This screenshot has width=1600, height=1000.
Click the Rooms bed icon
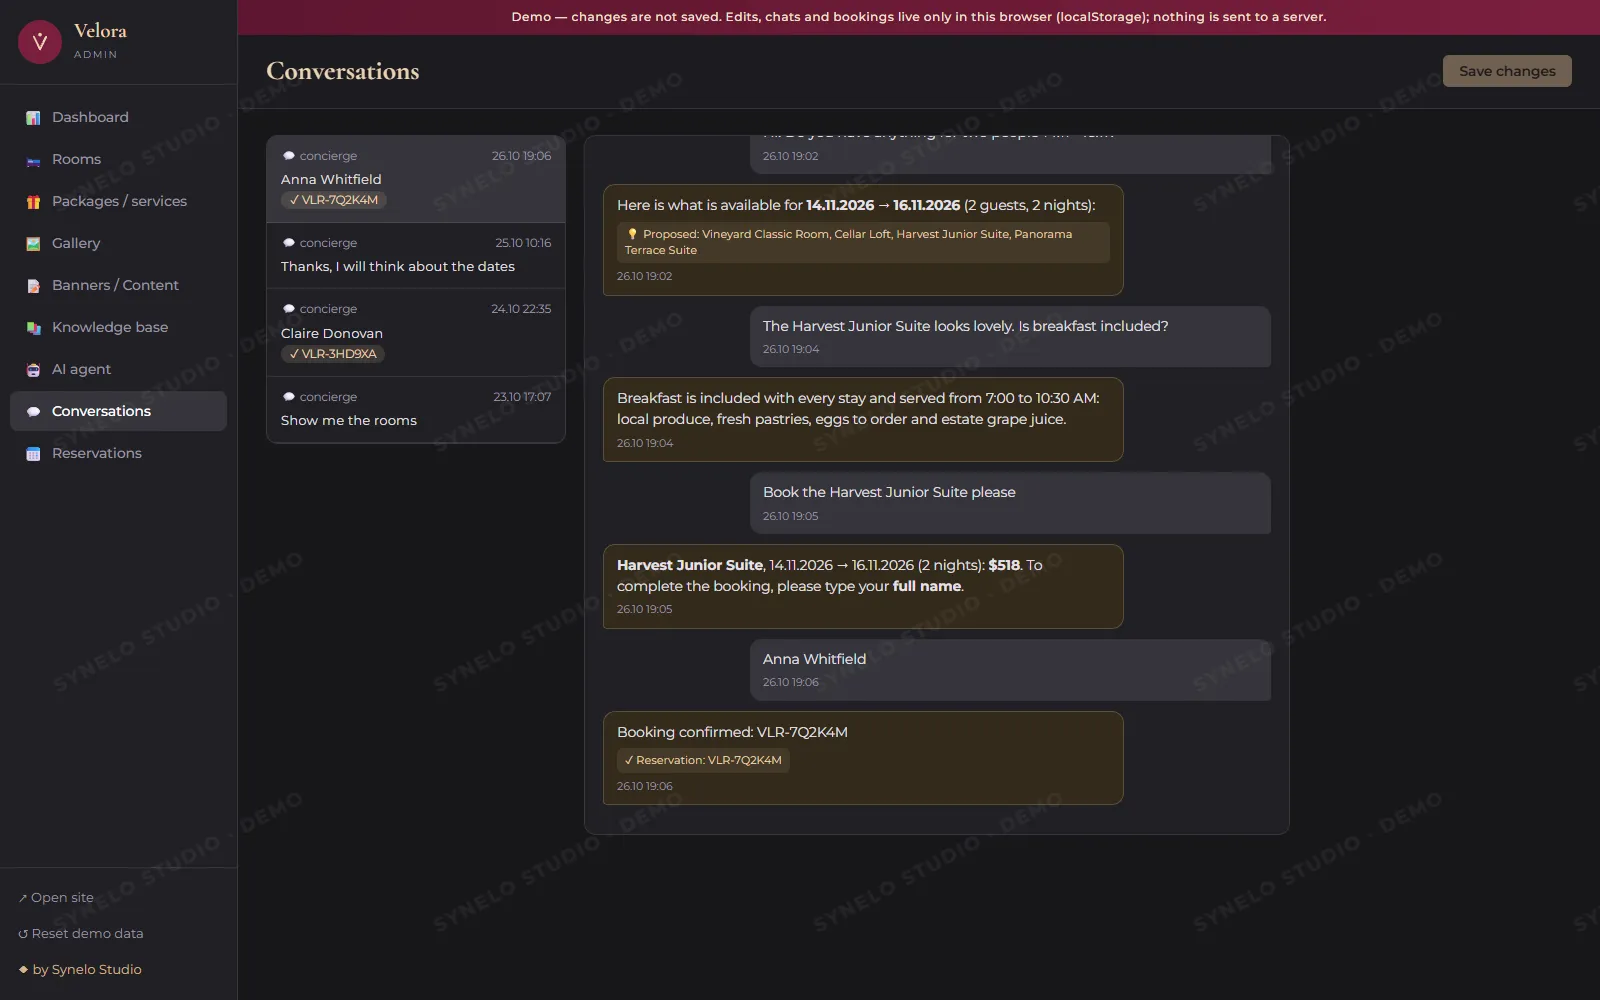coord(33,159)
